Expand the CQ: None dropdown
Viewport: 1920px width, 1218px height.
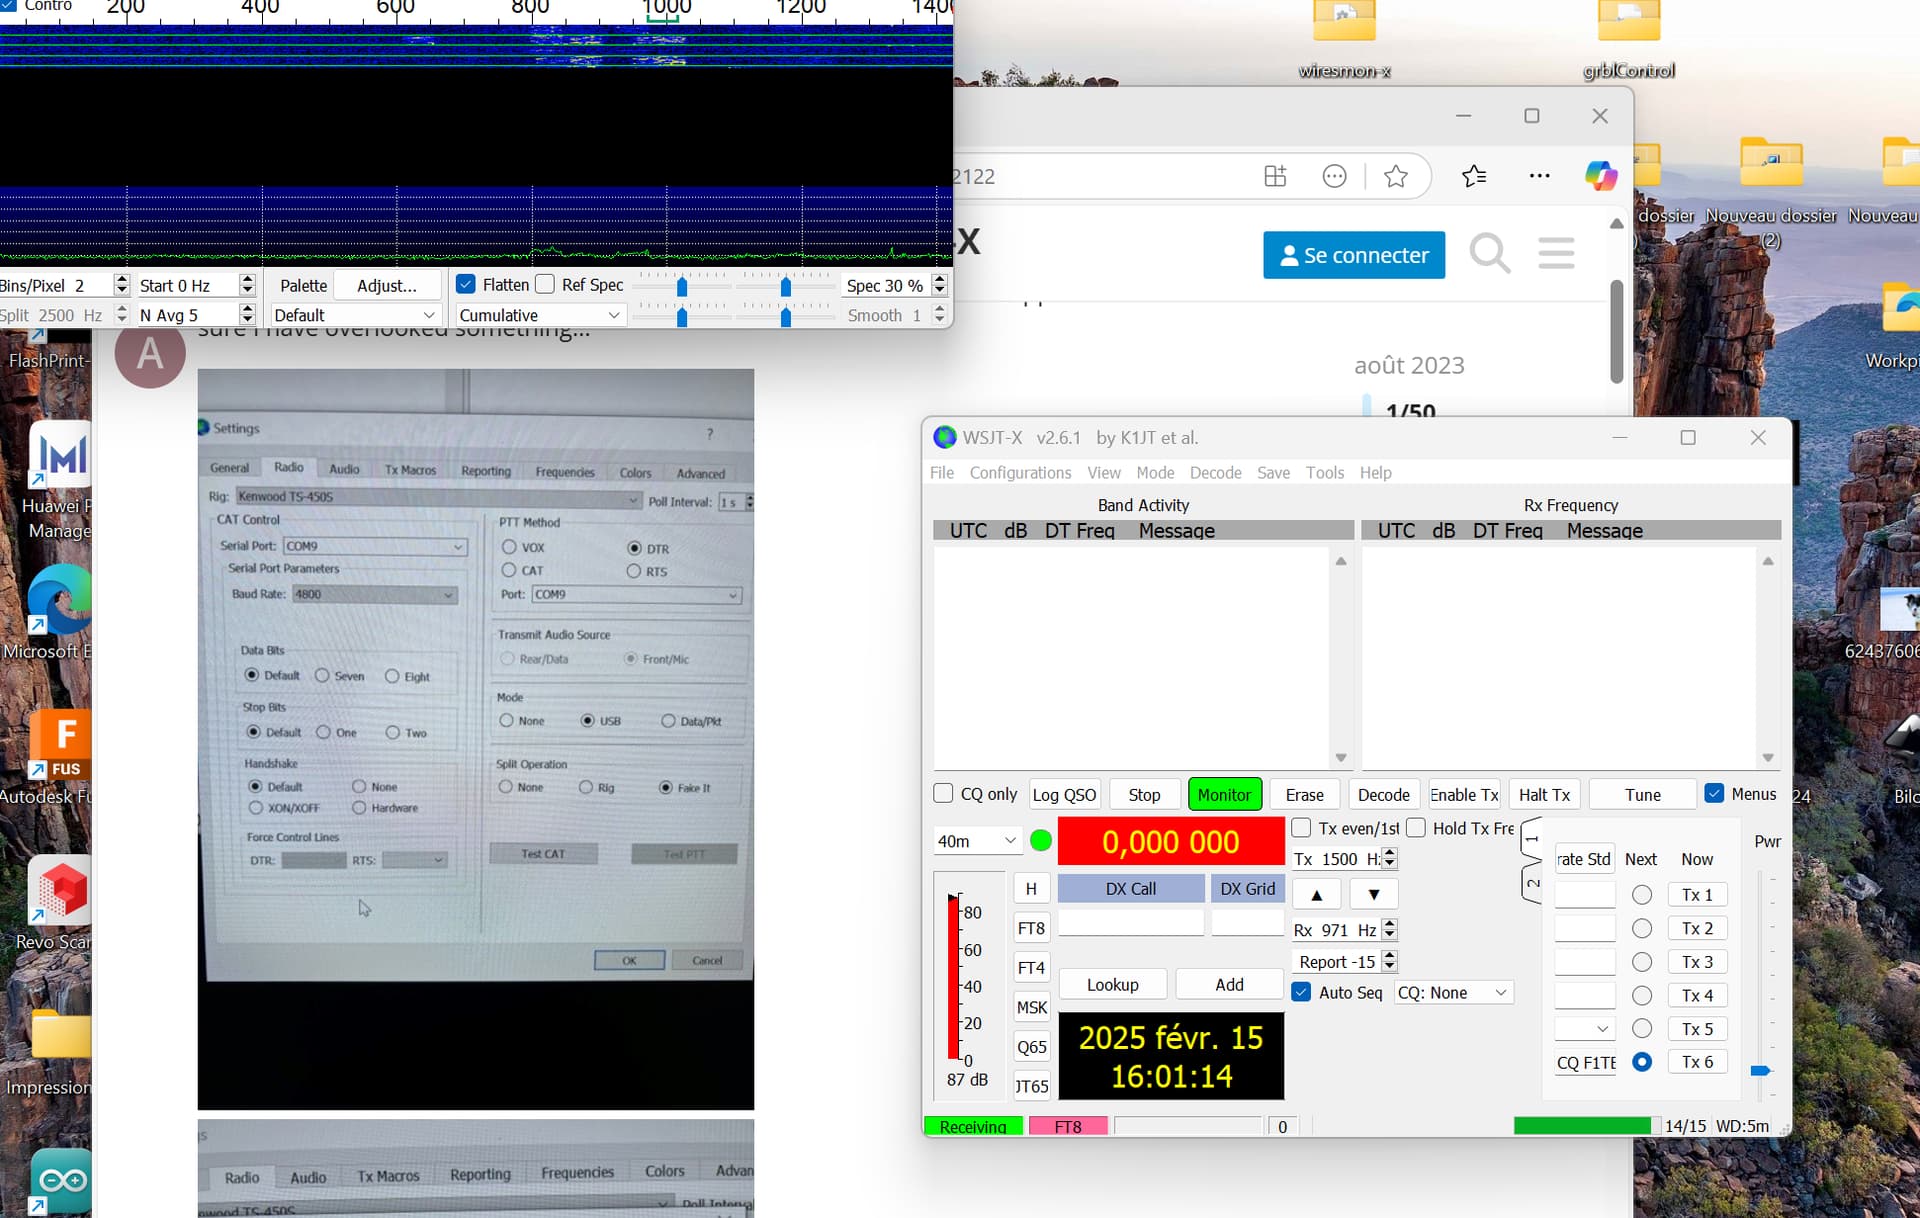1453,993
